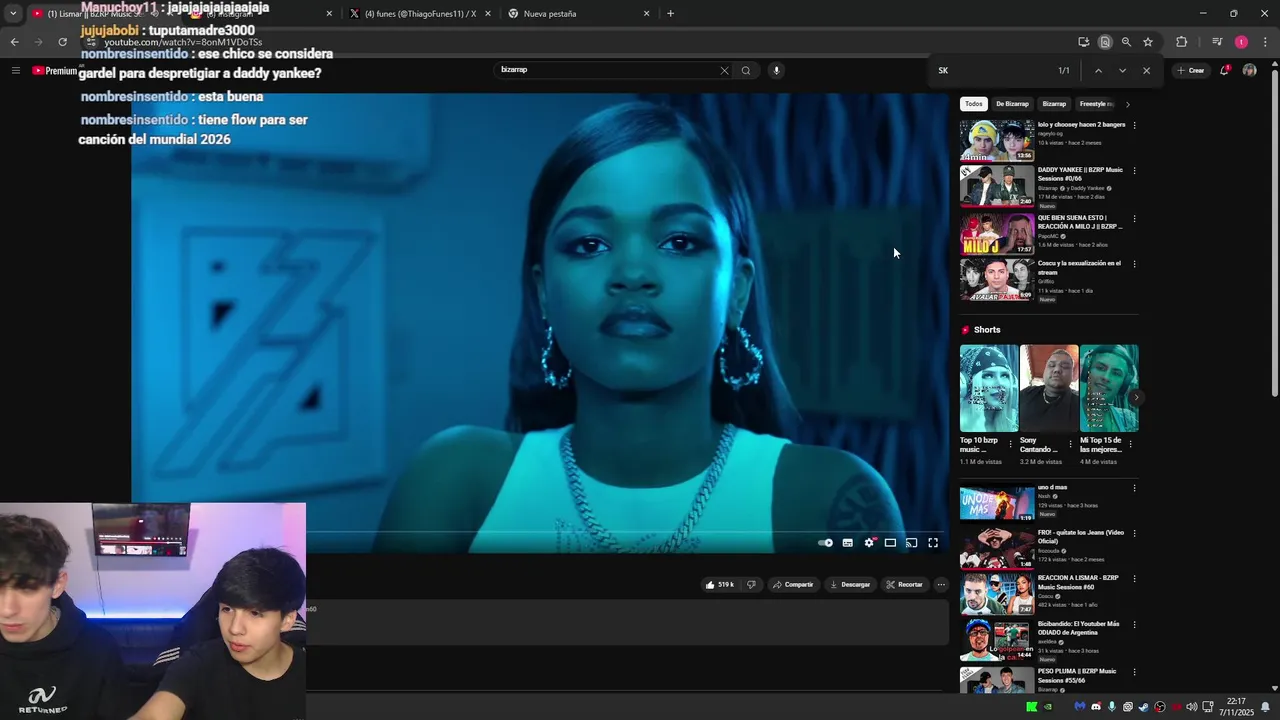This screenshot has width=1280, height=720.
Task: Open the volume speaker tray icon
Action: [x=1191, y=707]
